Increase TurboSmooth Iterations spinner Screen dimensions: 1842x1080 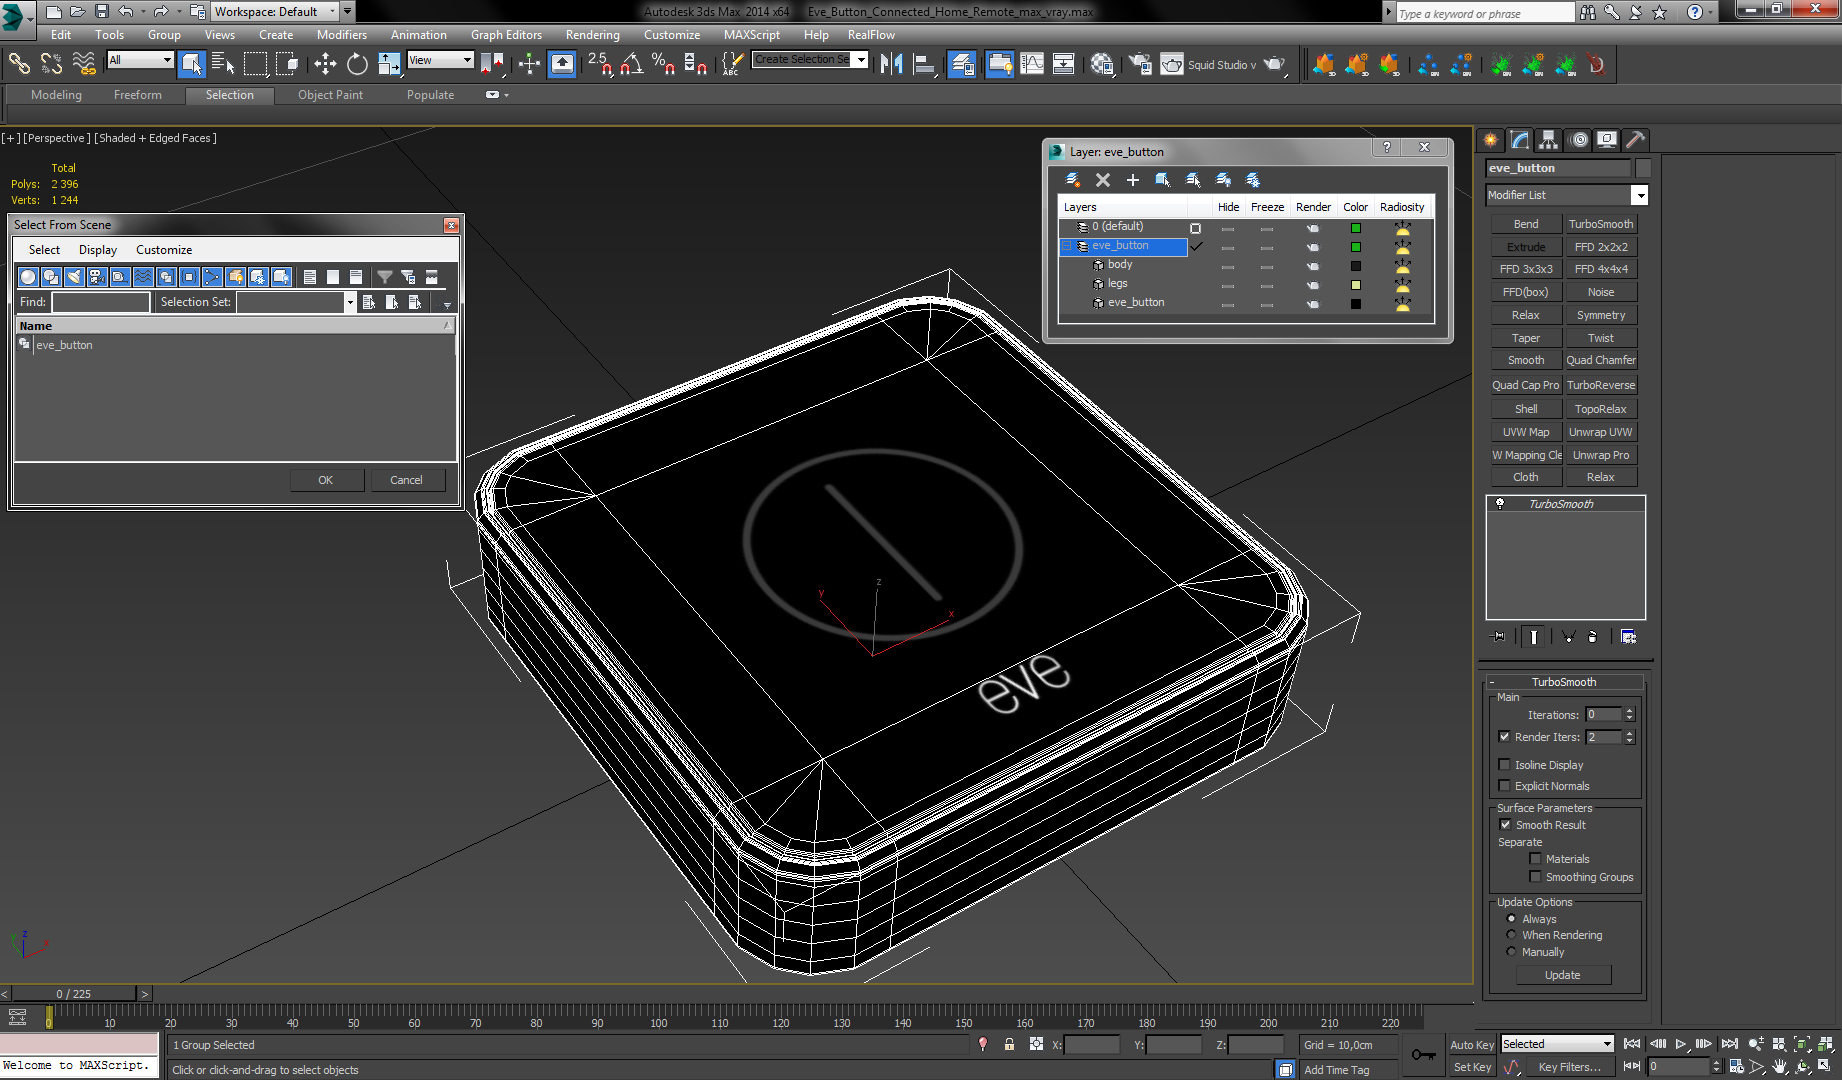[x=1630, y=711]
